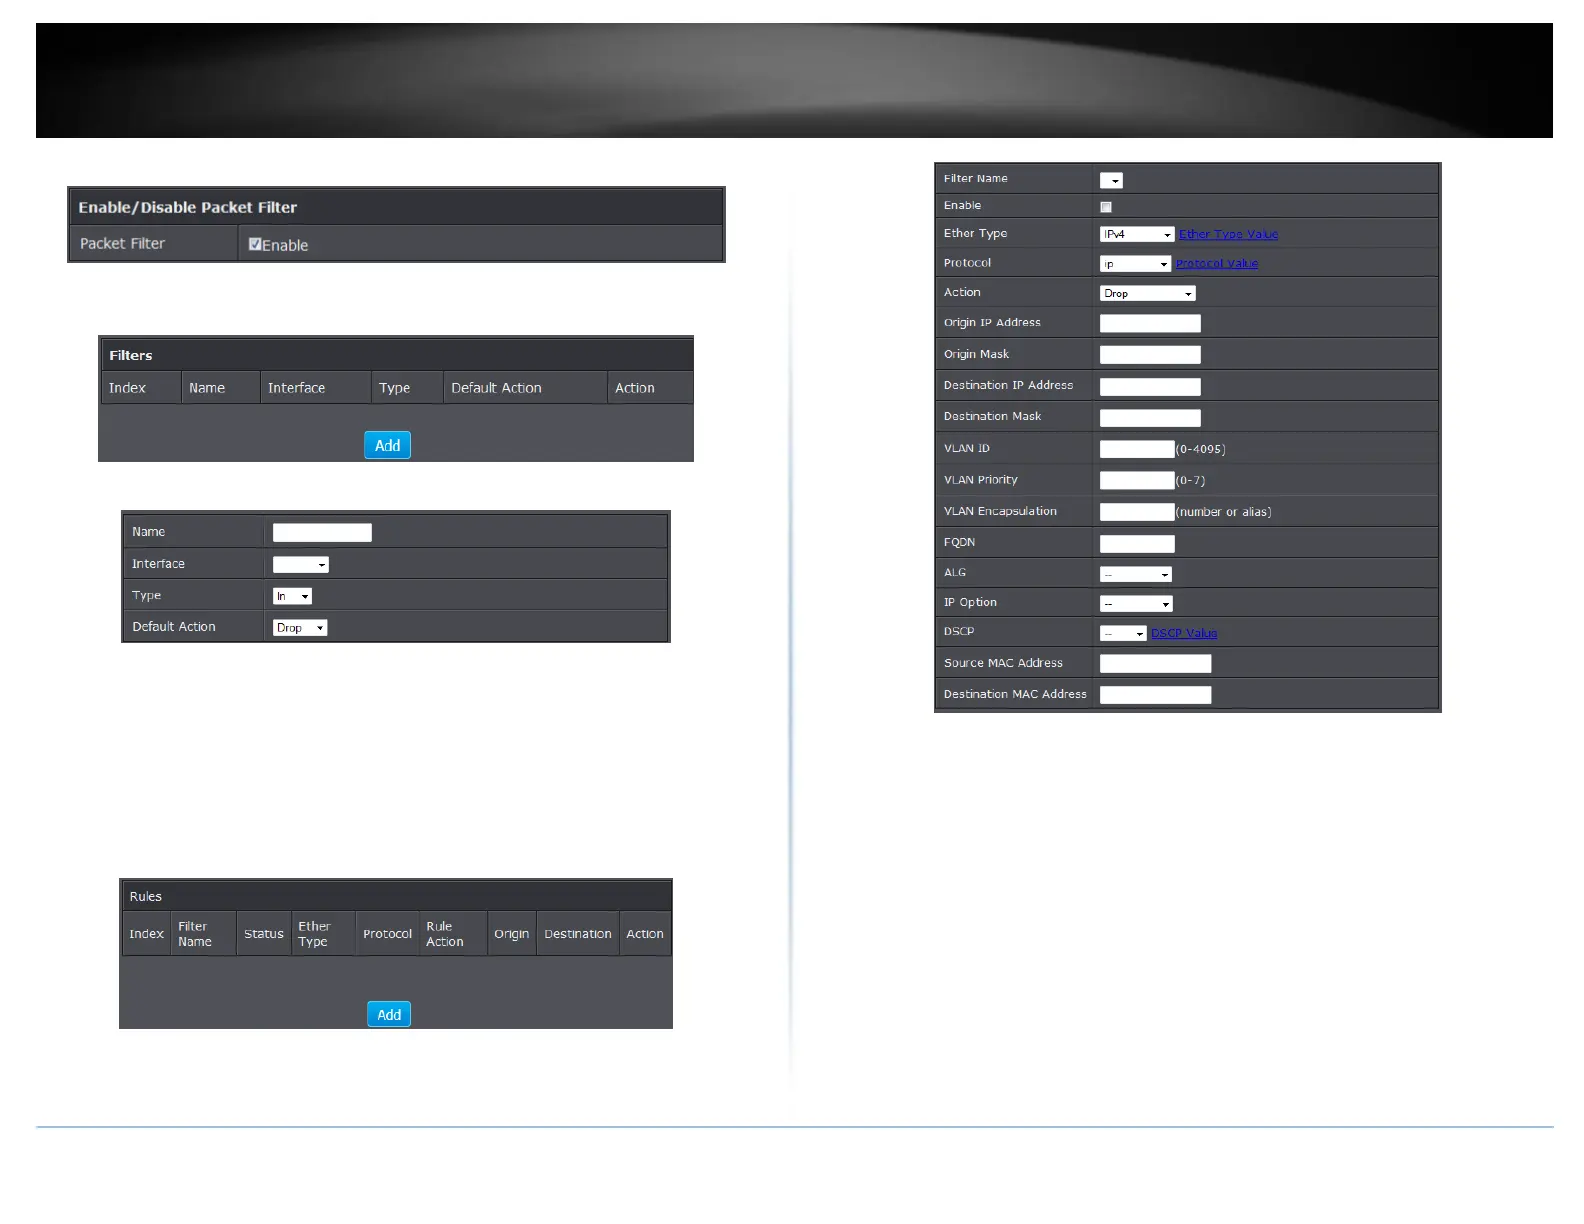Focus the Source MAC Address field
The width and height of the screenshot is (1584, 1224).
(x=1155, y=664)
